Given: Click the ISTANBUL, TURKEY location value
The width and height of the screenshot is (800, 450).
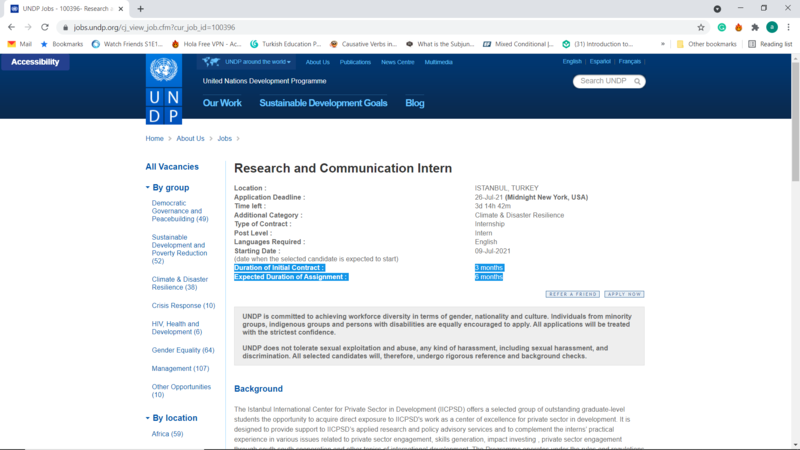Looking at the screenshot, I should (x=506, y=188).
